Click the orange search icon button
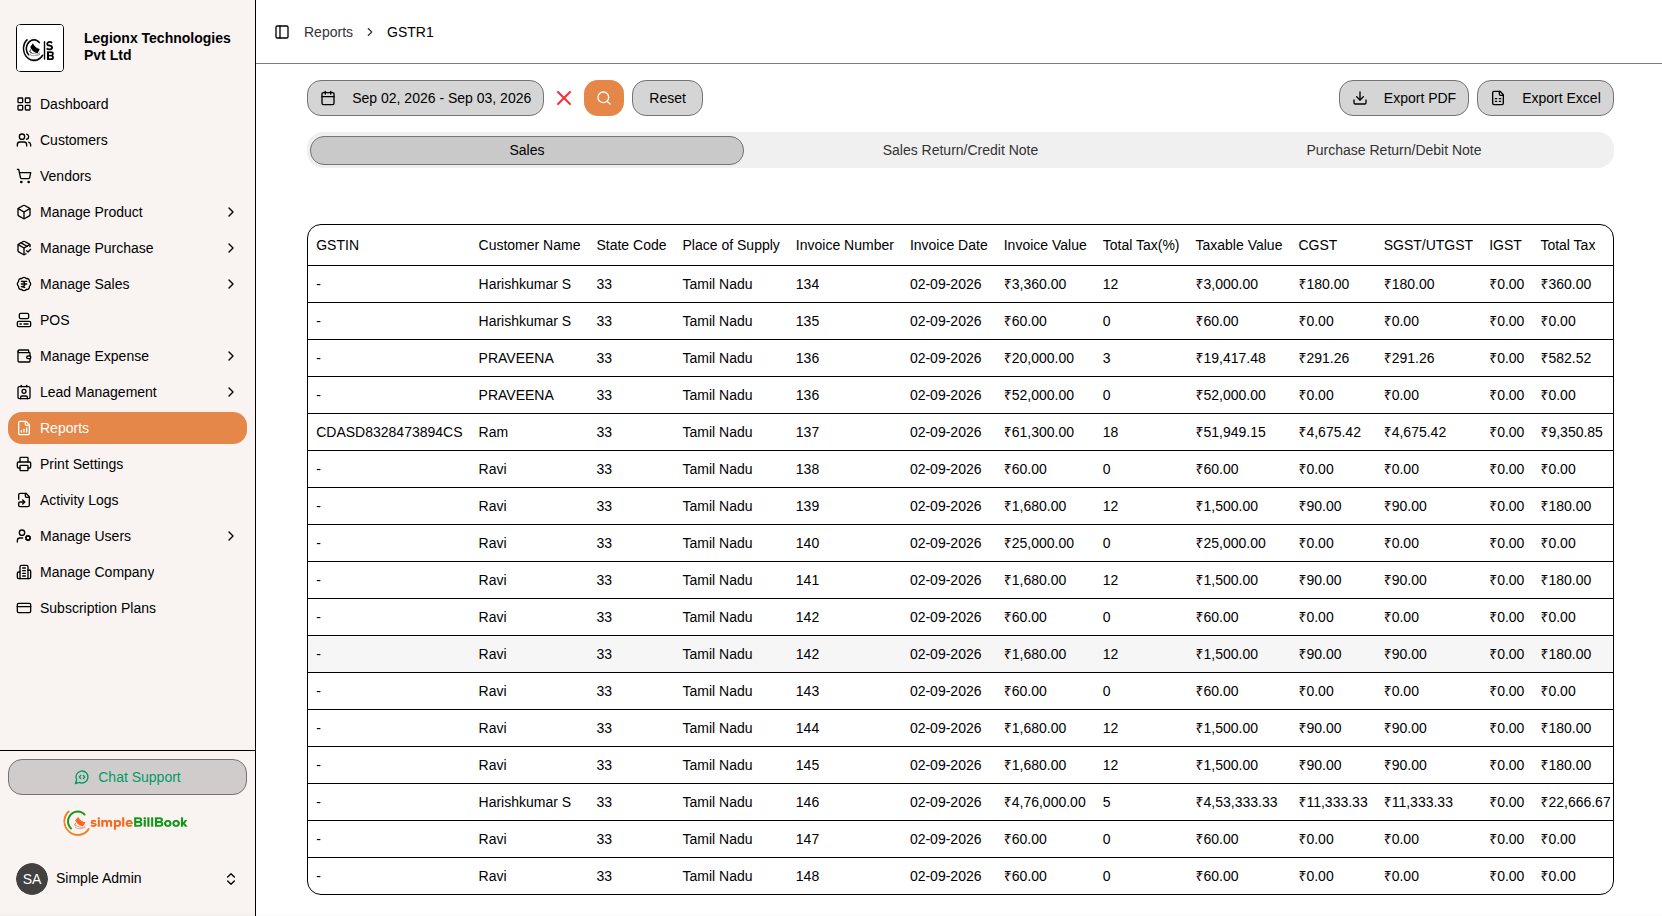The height and width of the screenshot is (916, 1662). pos(604,98)
